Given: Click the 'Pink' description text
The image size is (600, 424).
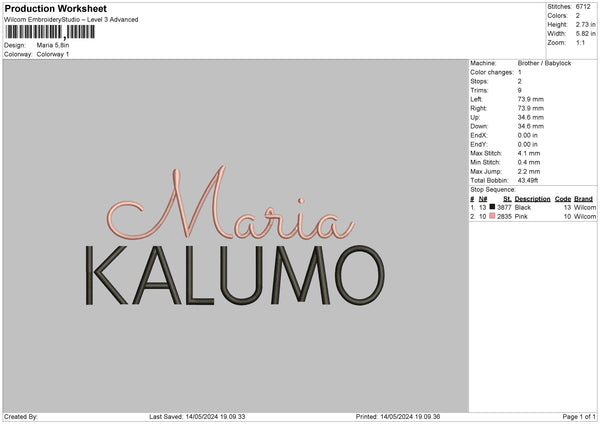Looking at the screenshot, I should [521, 217].
